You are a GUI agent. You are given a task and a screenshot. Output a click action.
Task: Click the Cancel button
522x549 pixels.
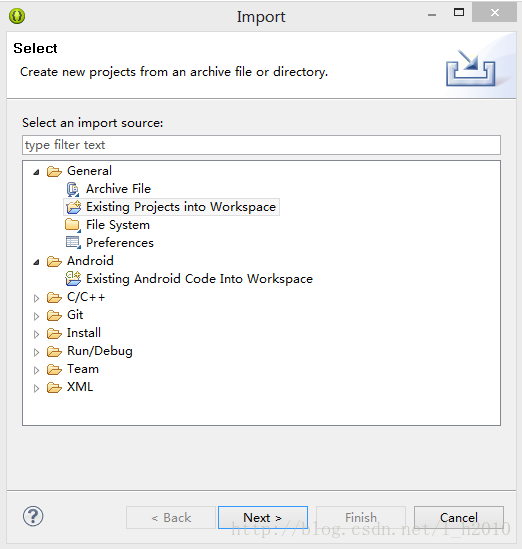[x=459, y=517]
